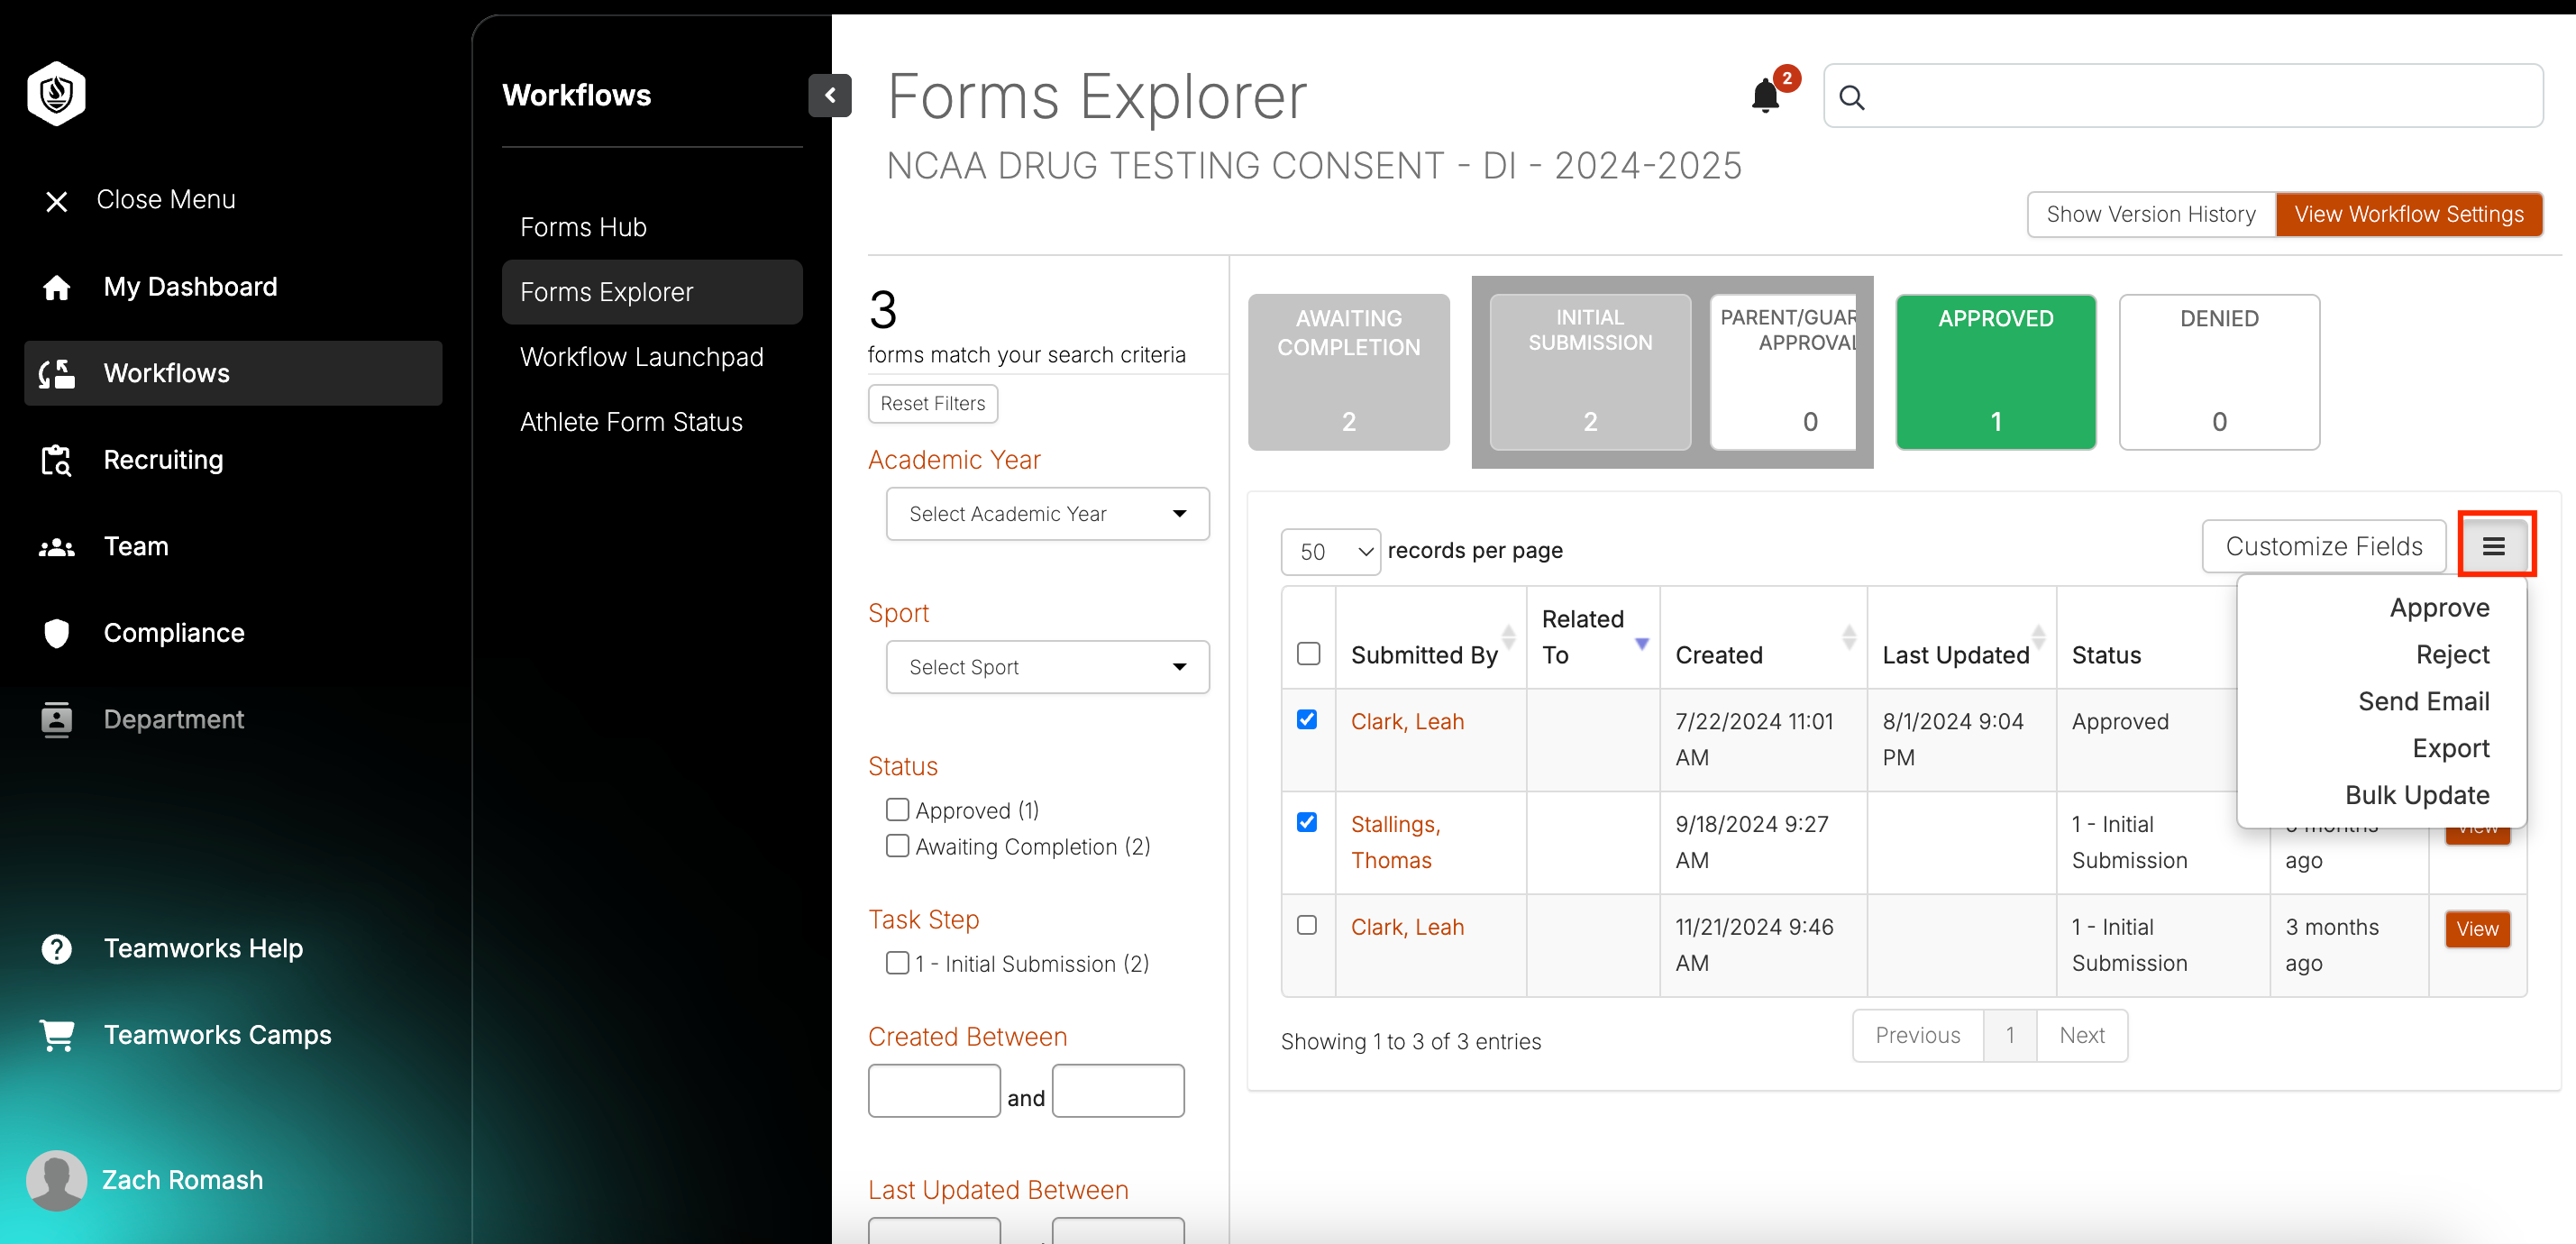
Task: Uncheck the first Clark, Leah row
Action: [1307, 719]
